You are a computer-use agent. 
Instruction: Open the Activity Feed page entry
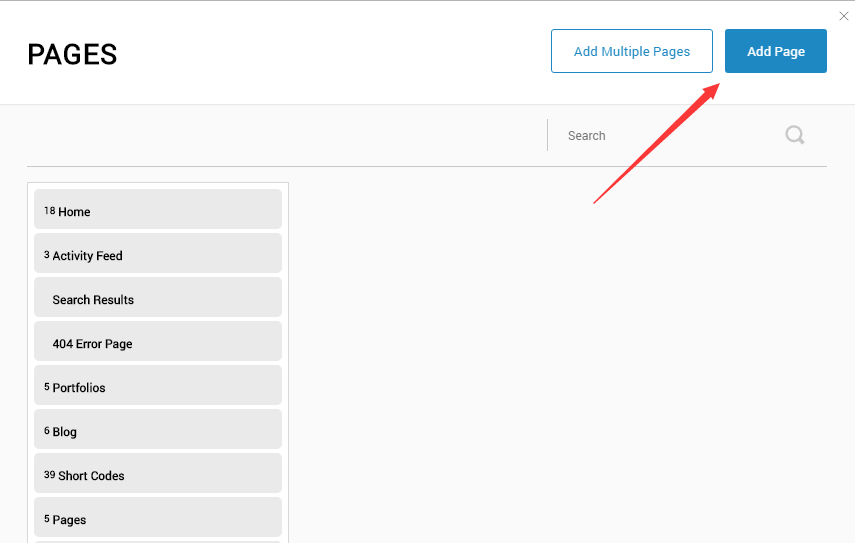click(158, 255)
